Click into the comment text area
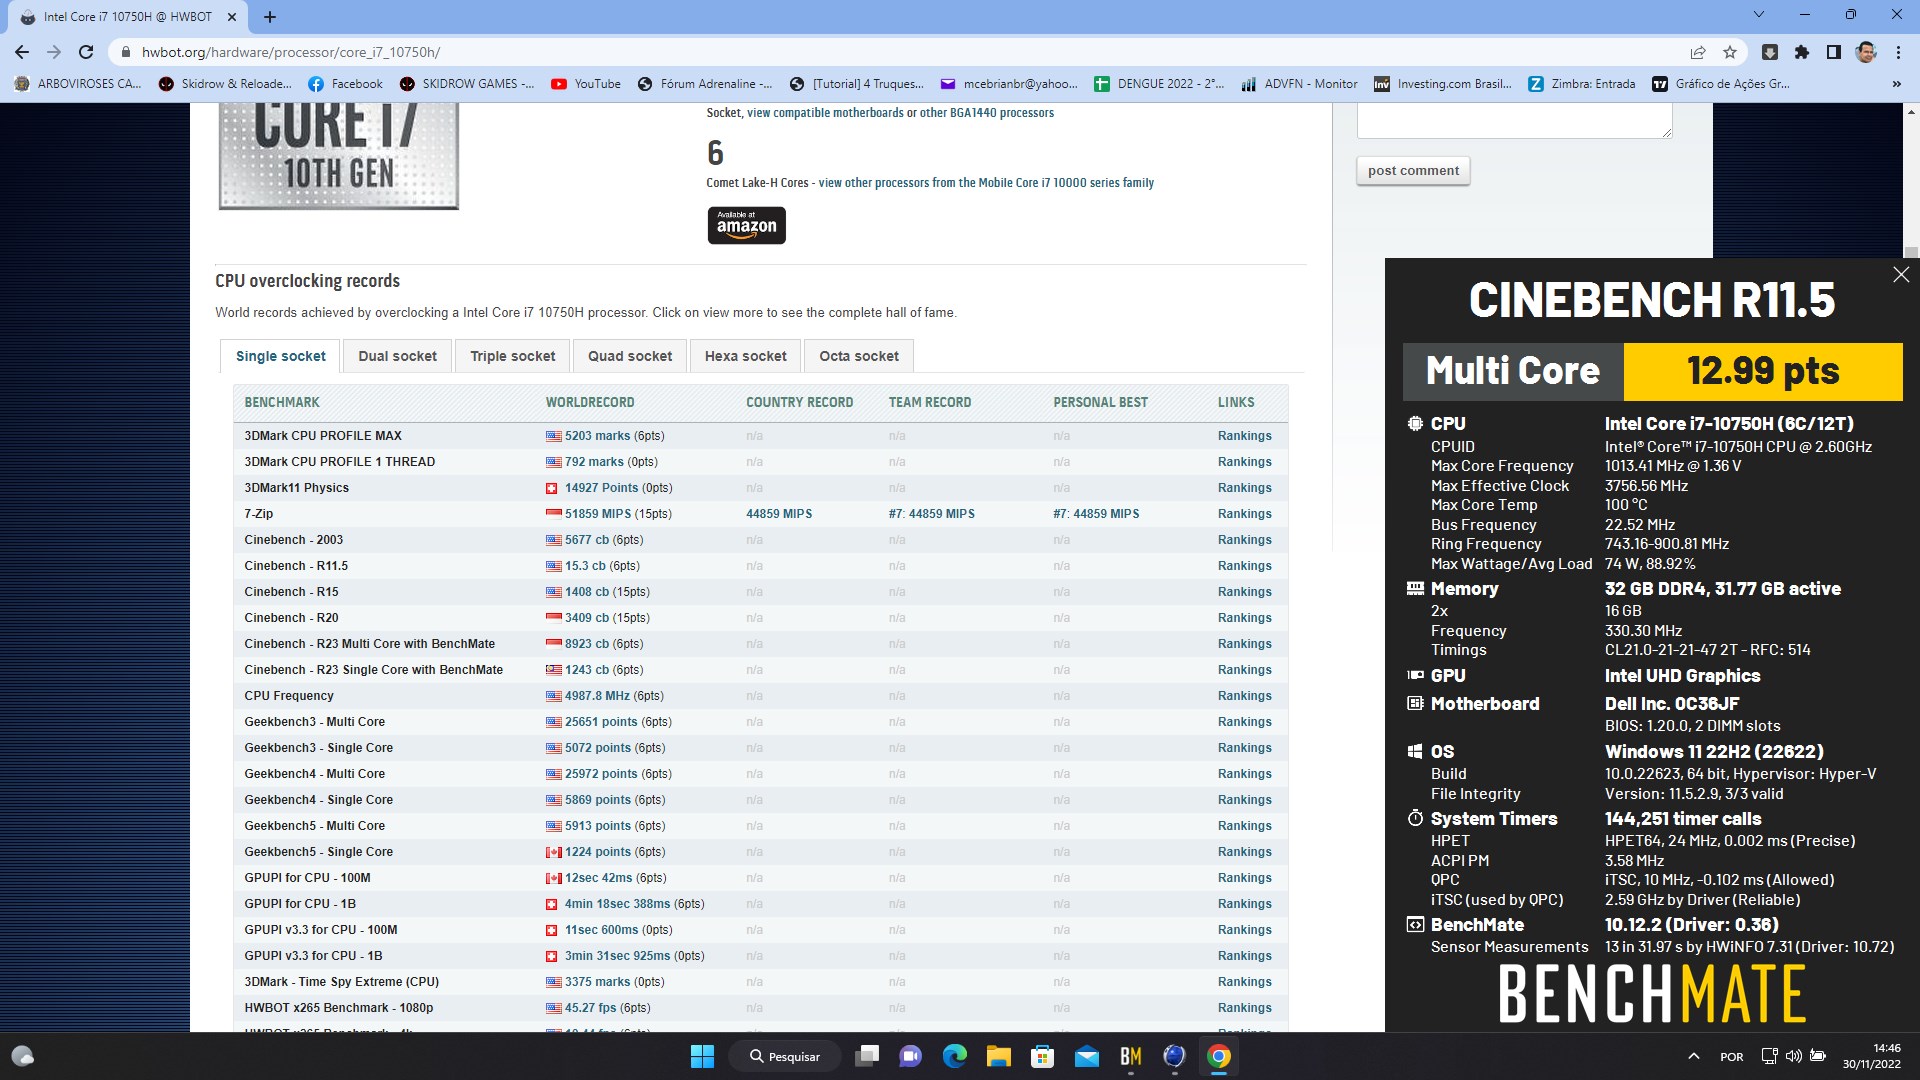The image size is (1920, 1080). 1514,120
